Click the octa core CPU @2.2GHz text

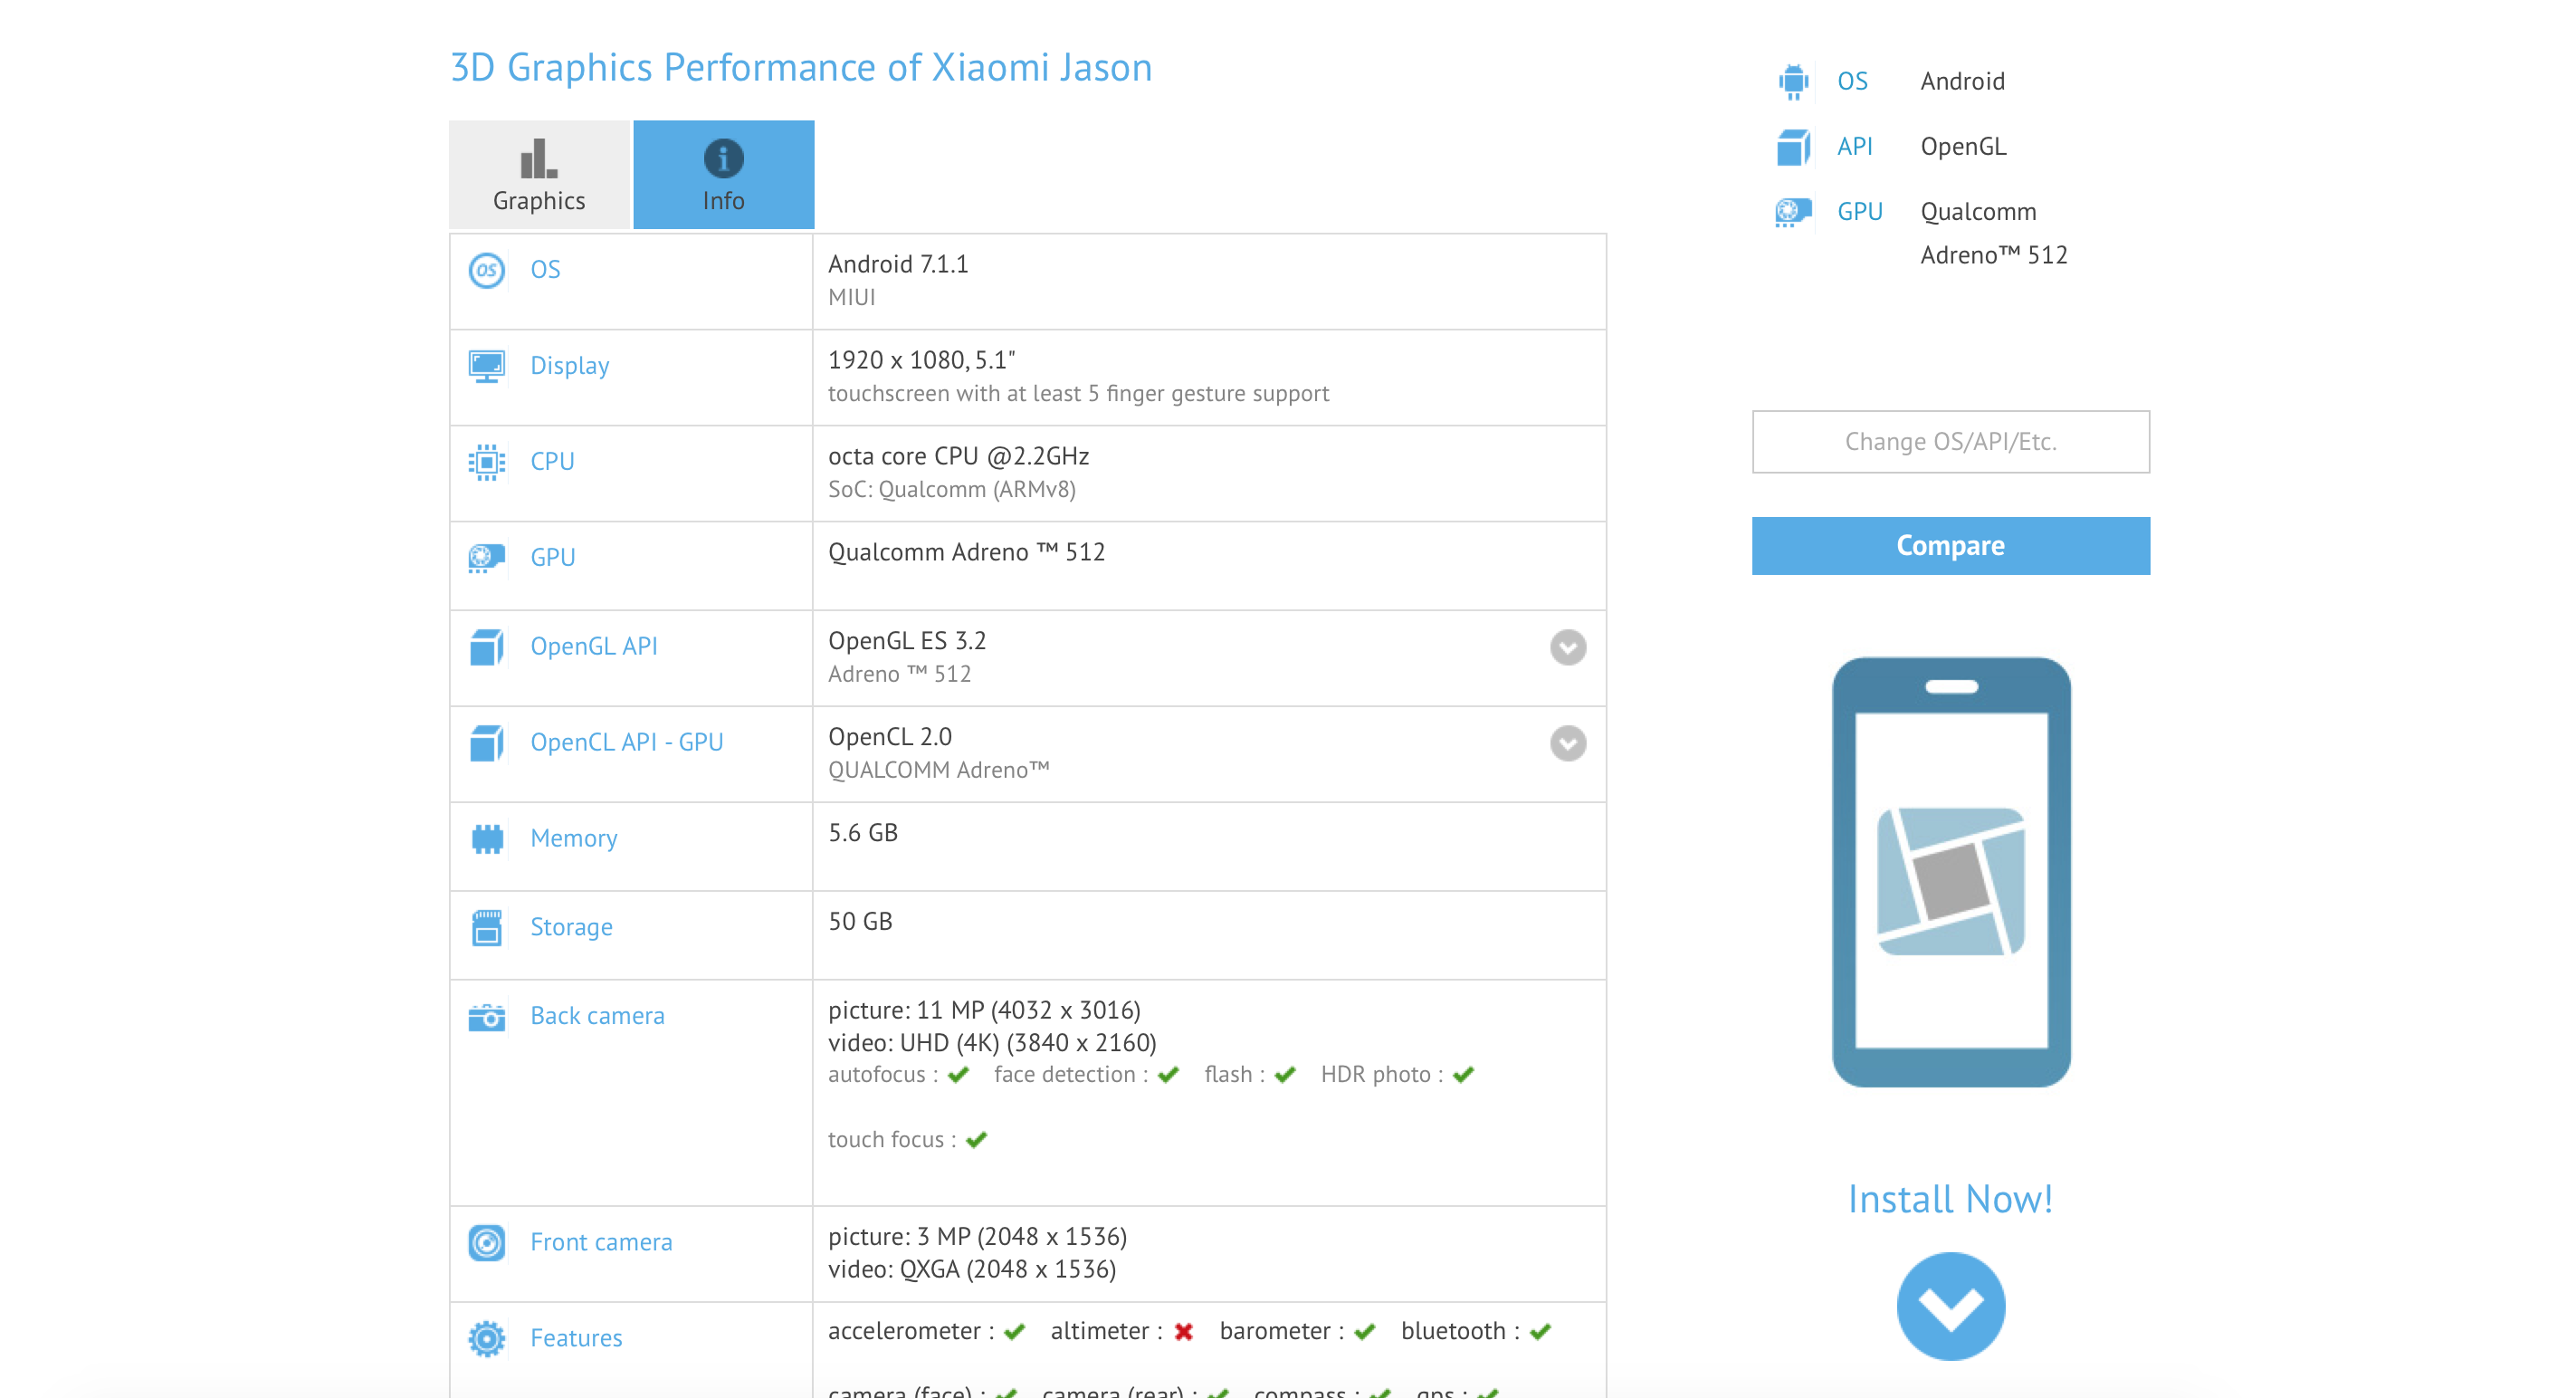(958, 456)
